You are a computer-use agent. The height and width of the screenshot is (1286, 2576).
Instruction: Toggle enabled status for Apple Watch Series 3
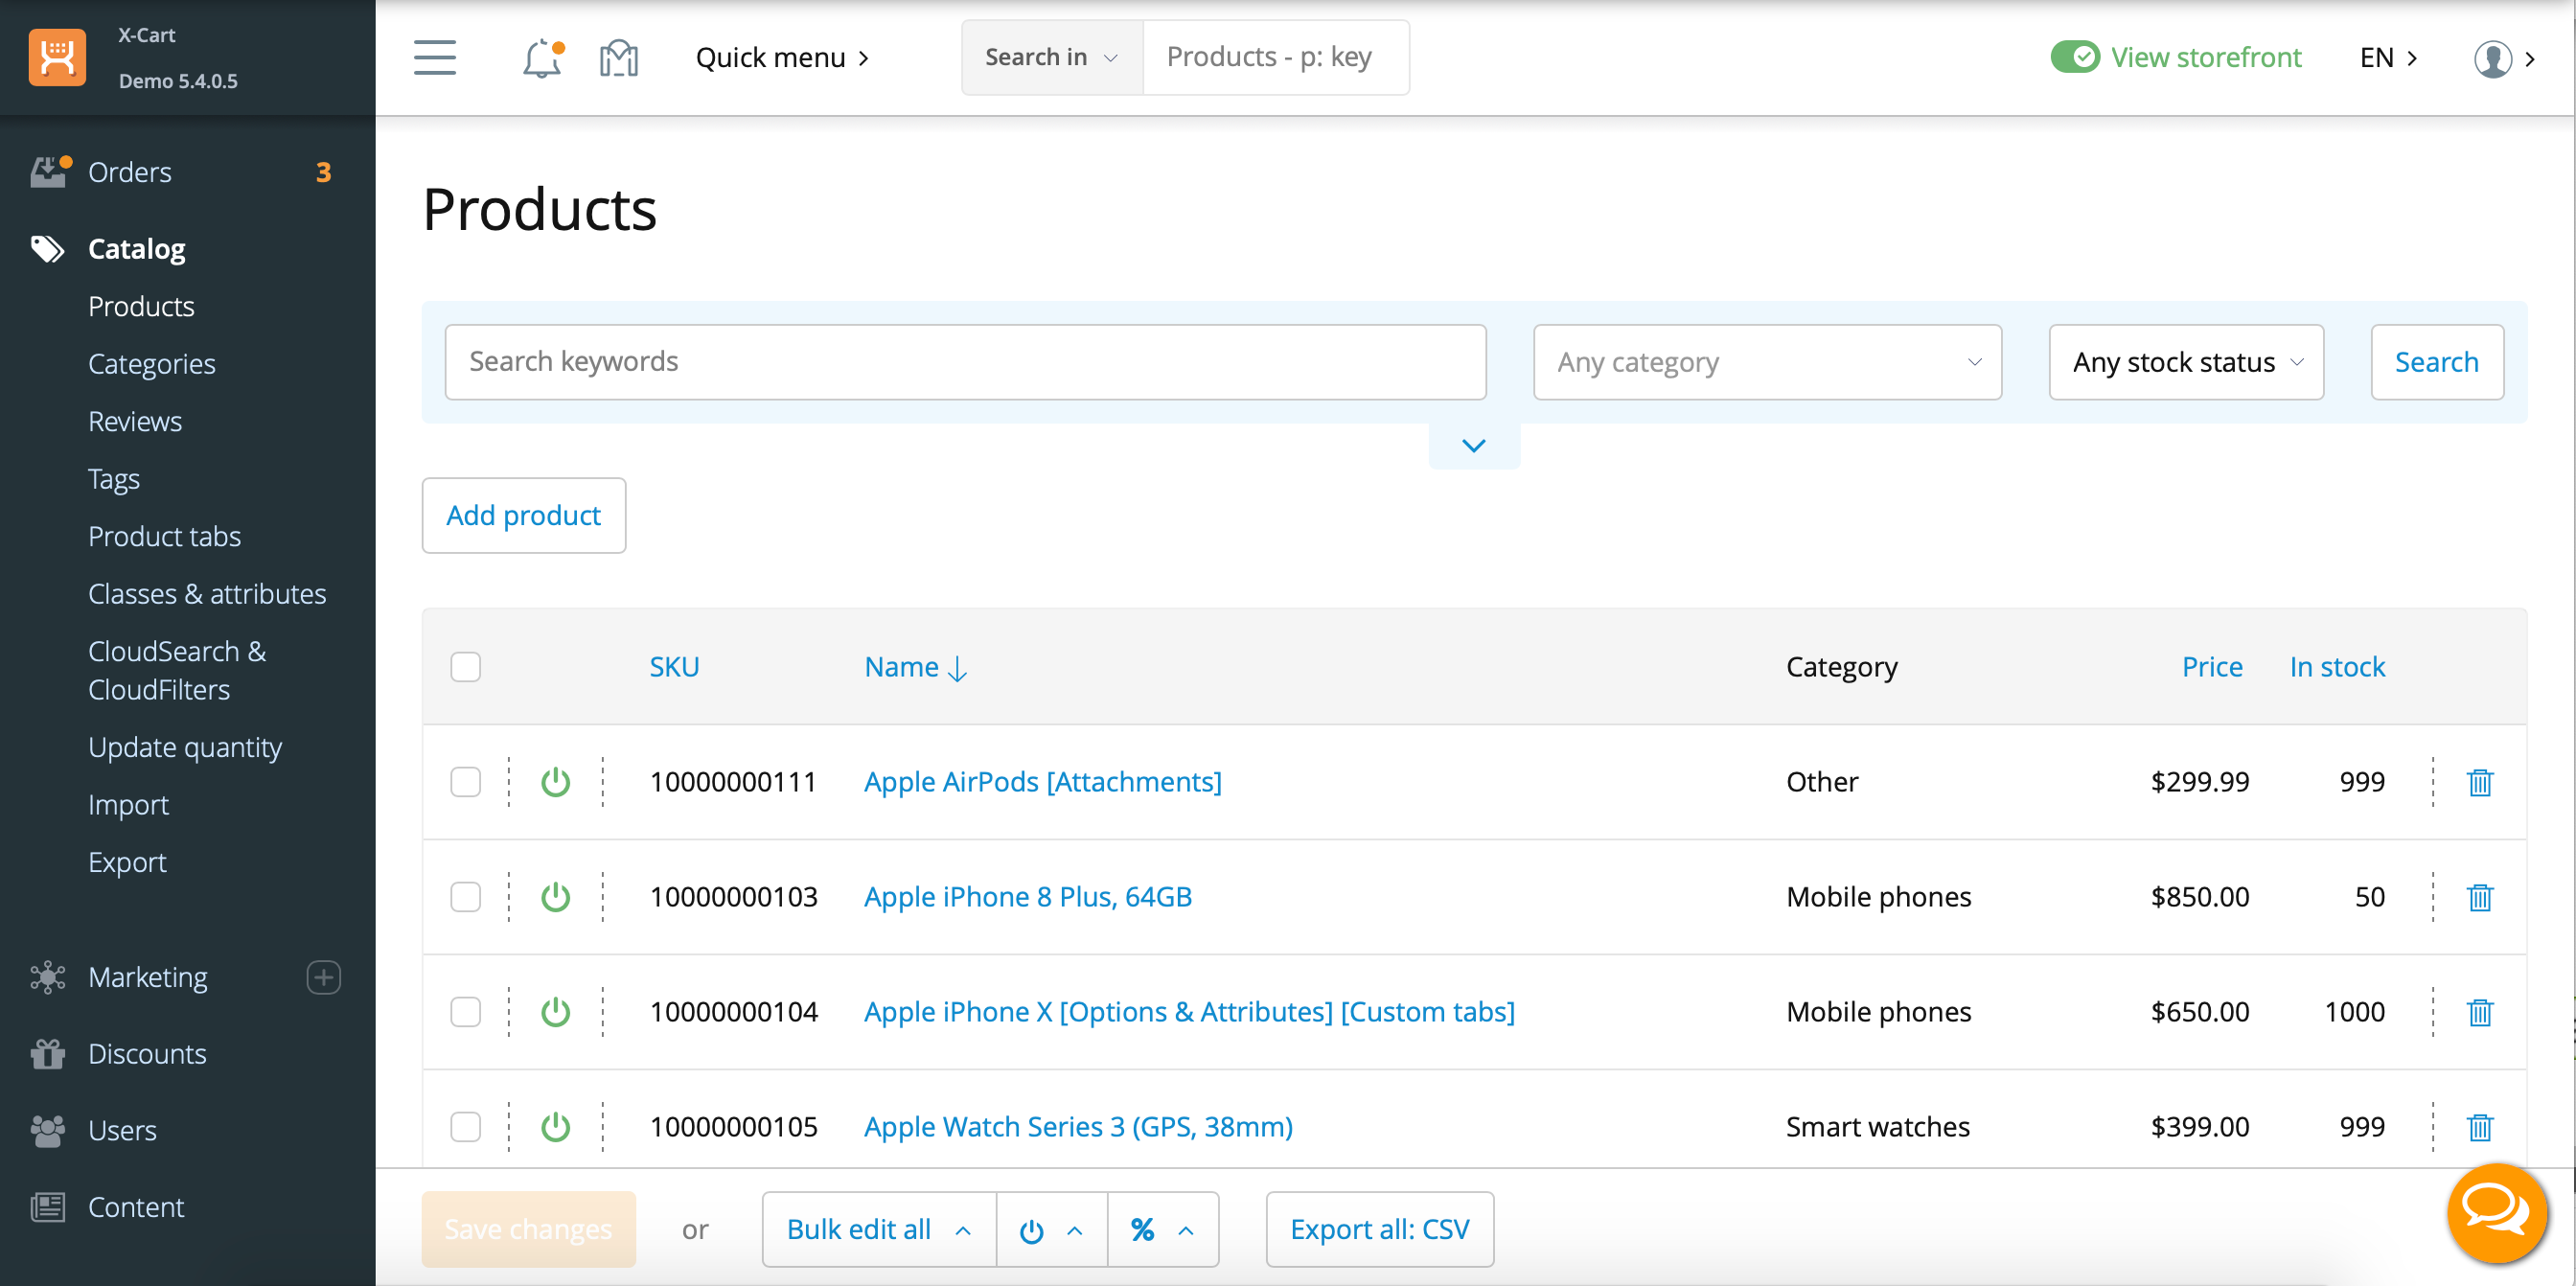pos(555,1127)
